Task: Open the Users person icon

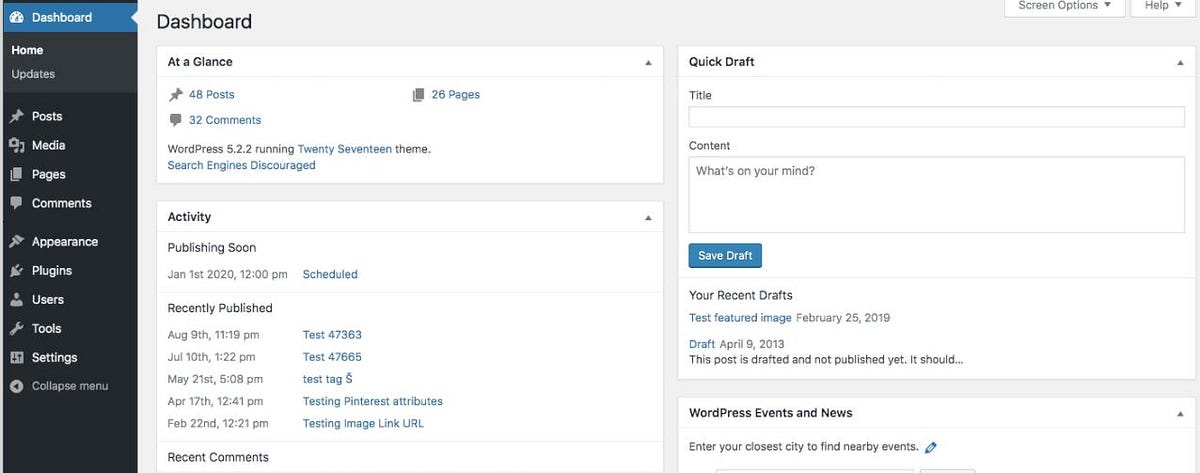Action: point(16,300)
